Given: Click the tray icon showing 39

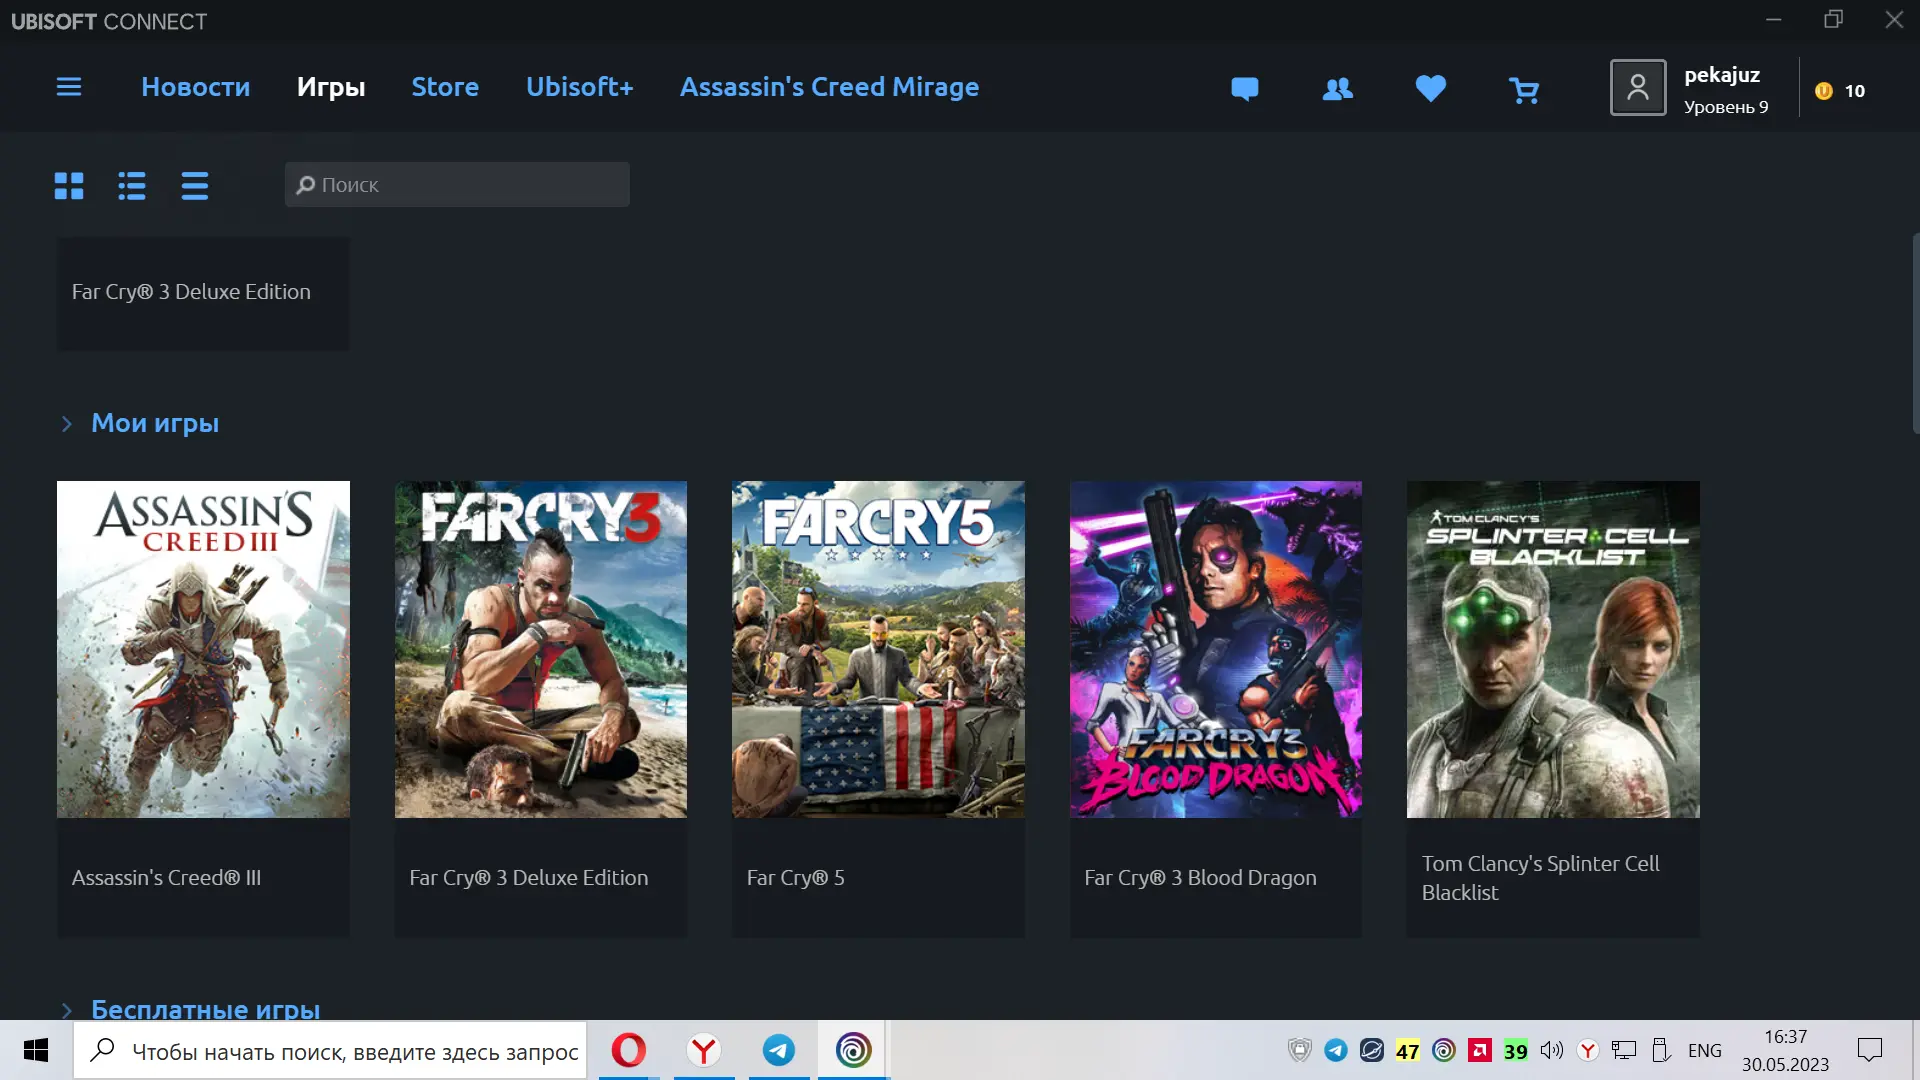Looking at the screenshot, I should point(1516,1050).
